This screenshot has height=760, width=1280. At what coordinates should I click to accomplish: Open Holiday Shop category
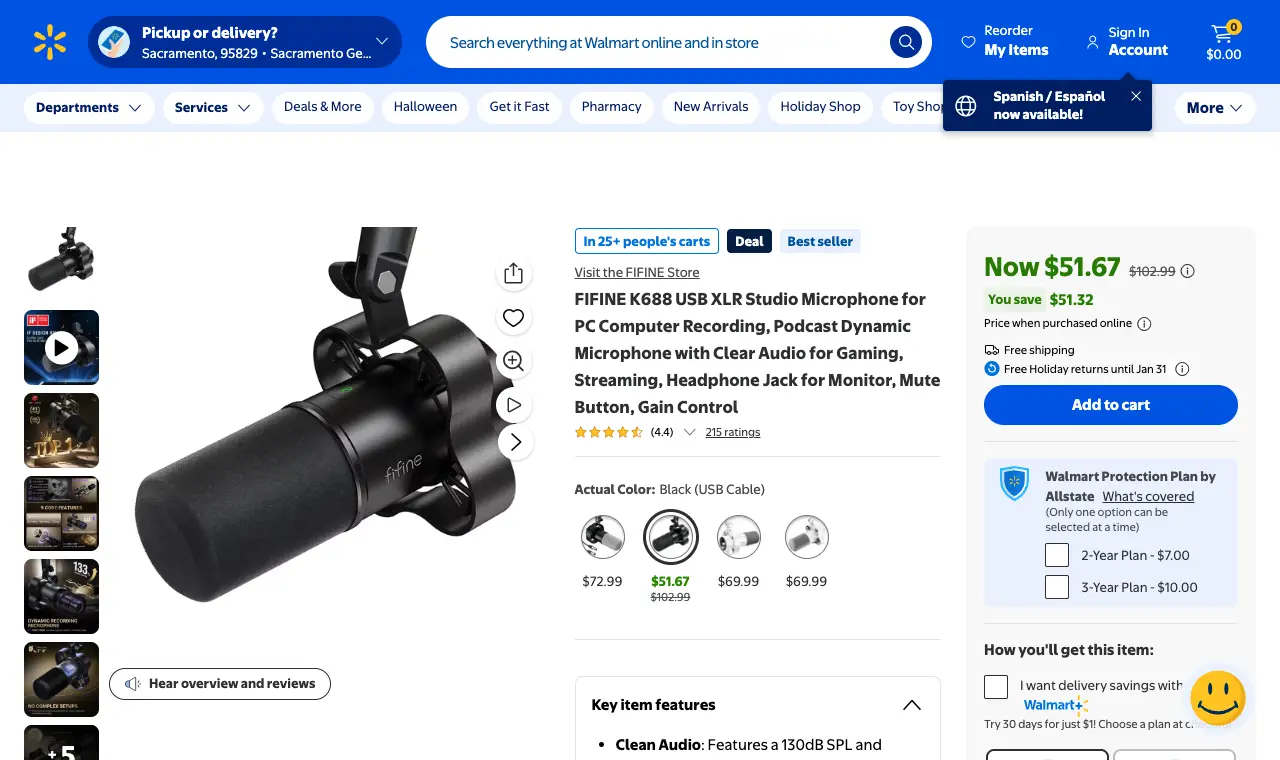[820, 107]
